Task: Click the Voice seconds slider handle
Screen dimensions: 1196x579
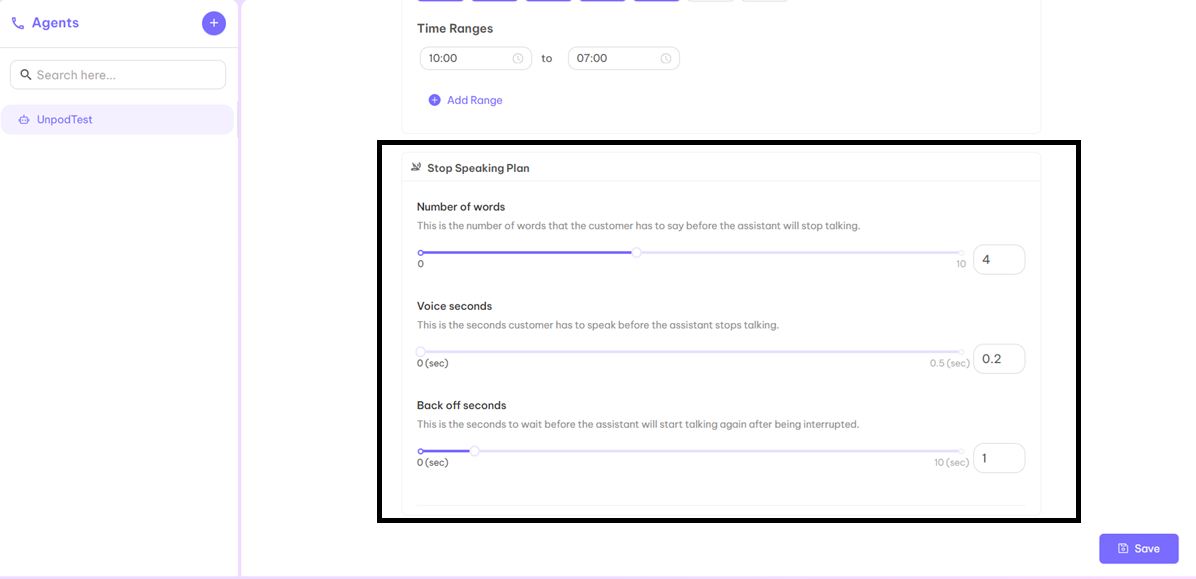Action: (x=420, y=352)
